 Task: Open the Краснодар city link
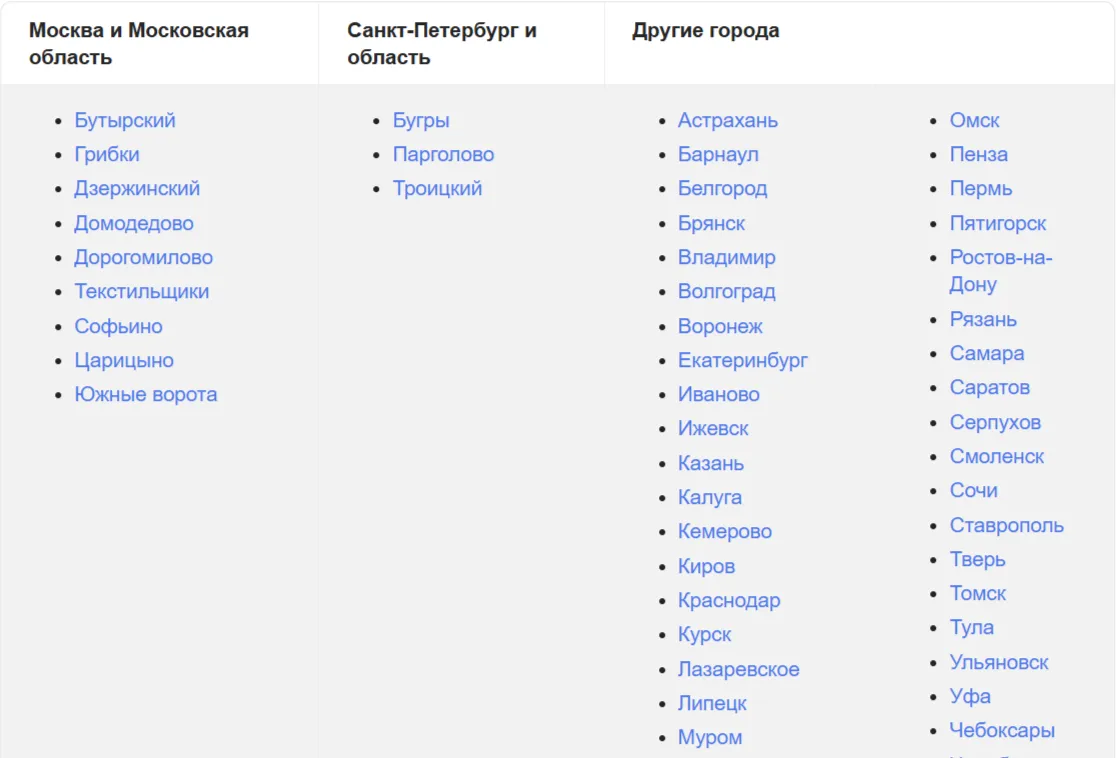tap(729, 600)
